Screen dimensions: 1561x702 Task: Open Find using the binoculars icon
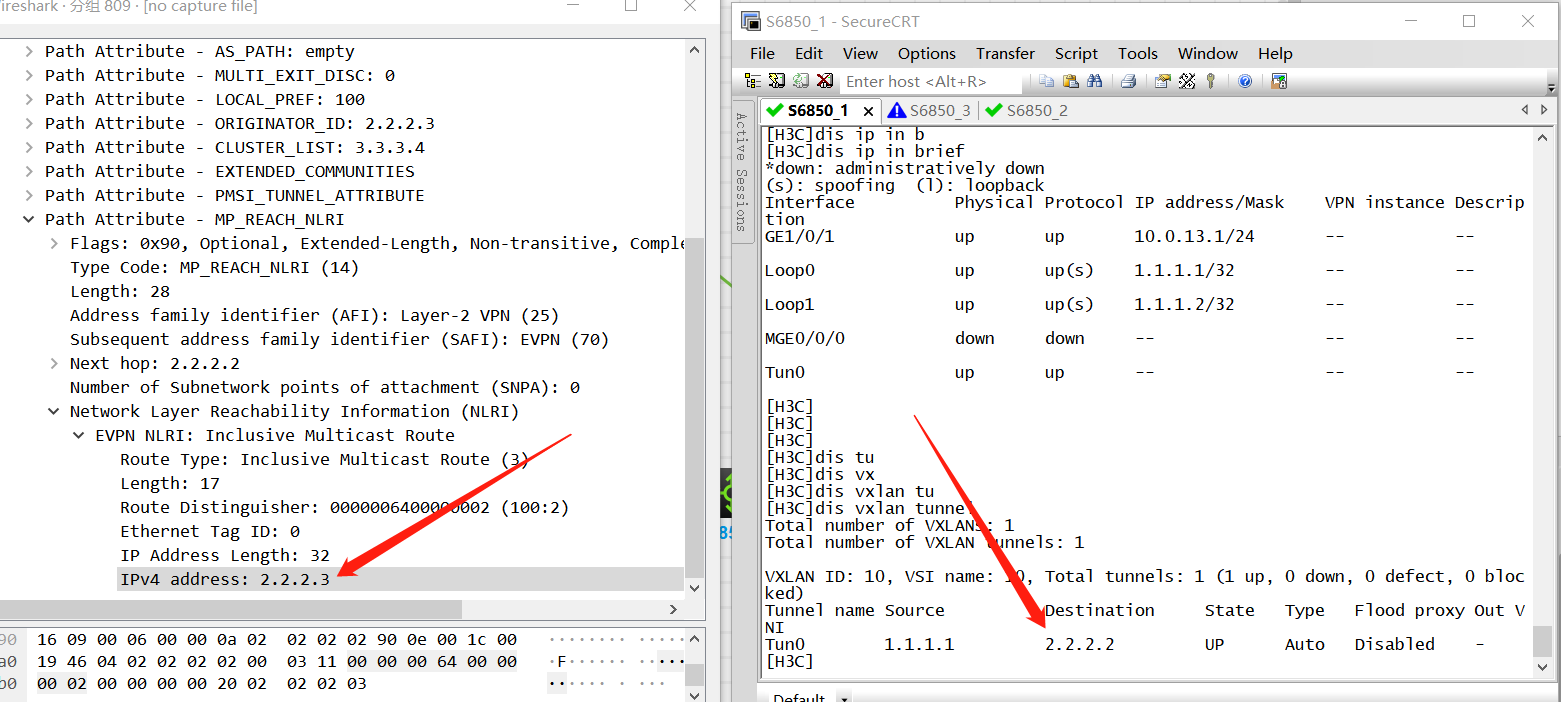tap(1094, 81)
